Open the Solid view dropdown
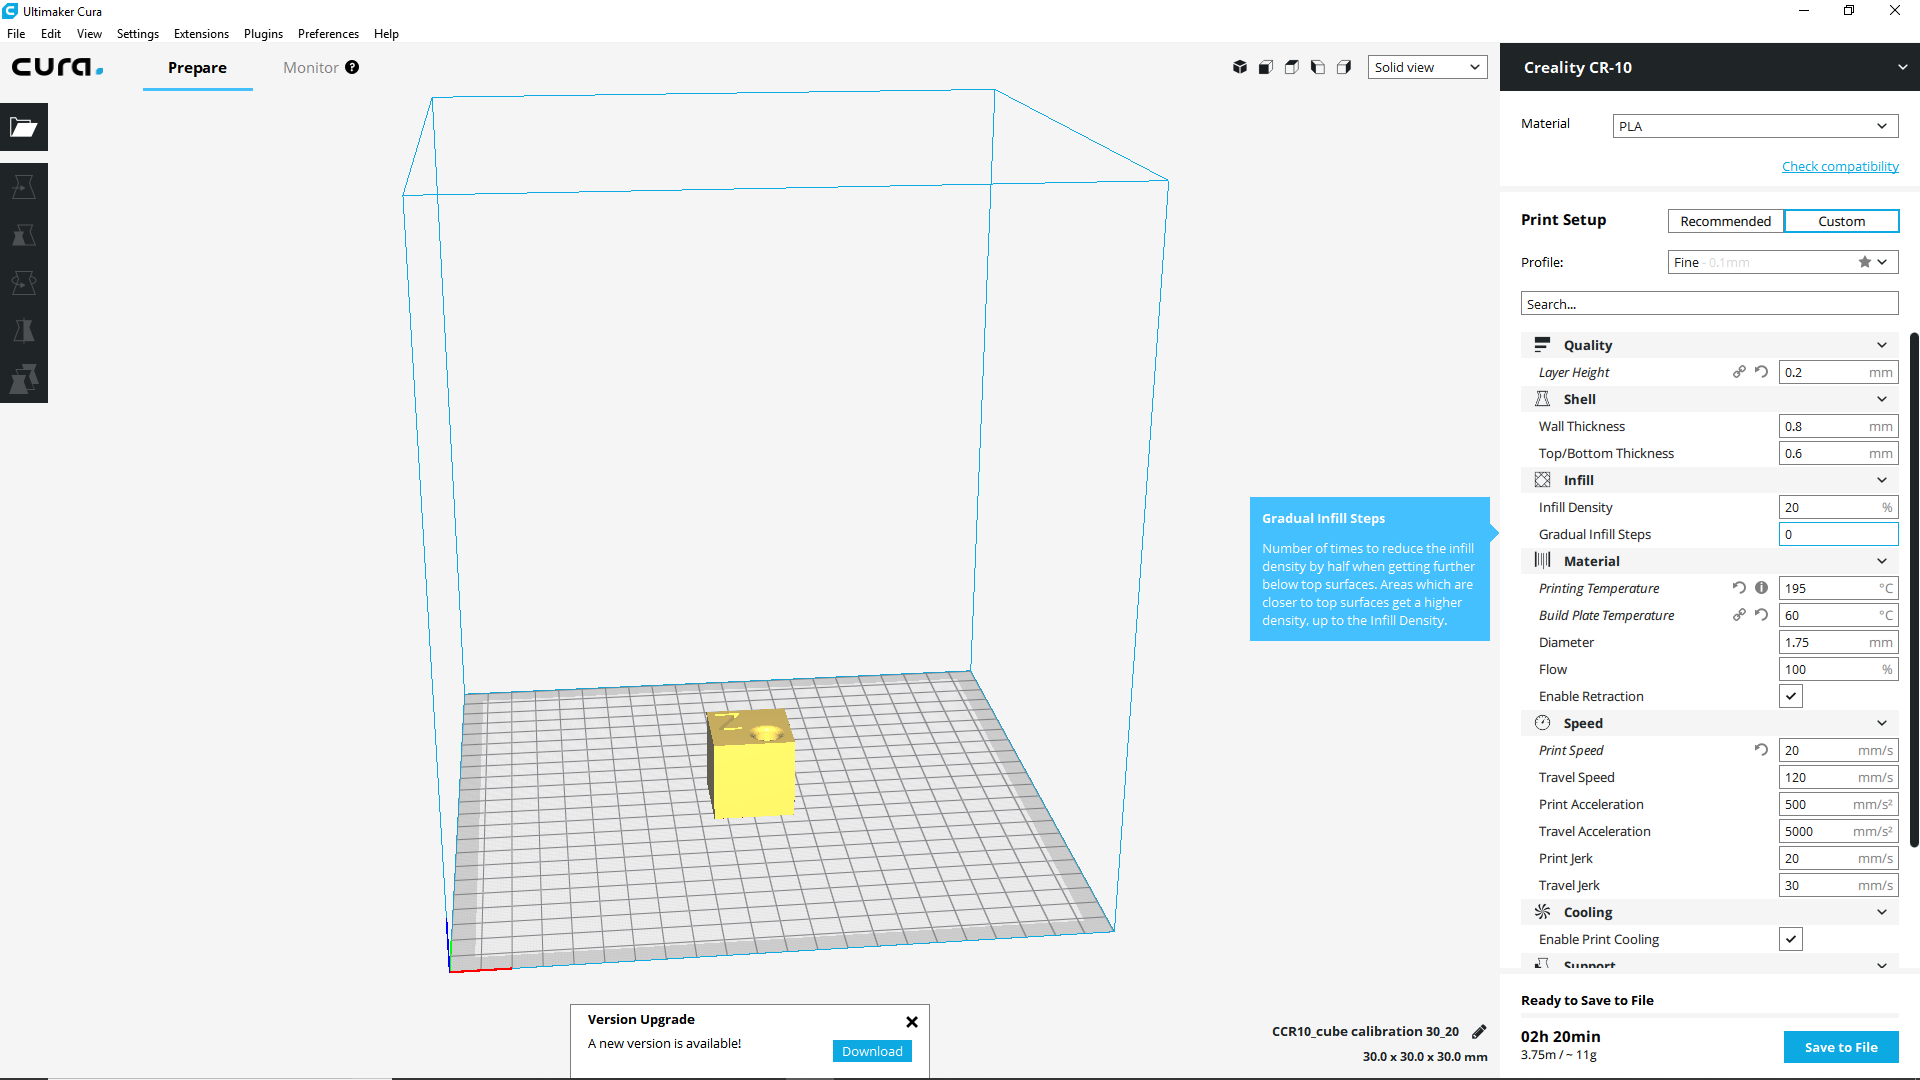The image size is (1920, 1080). point(1427,67)
